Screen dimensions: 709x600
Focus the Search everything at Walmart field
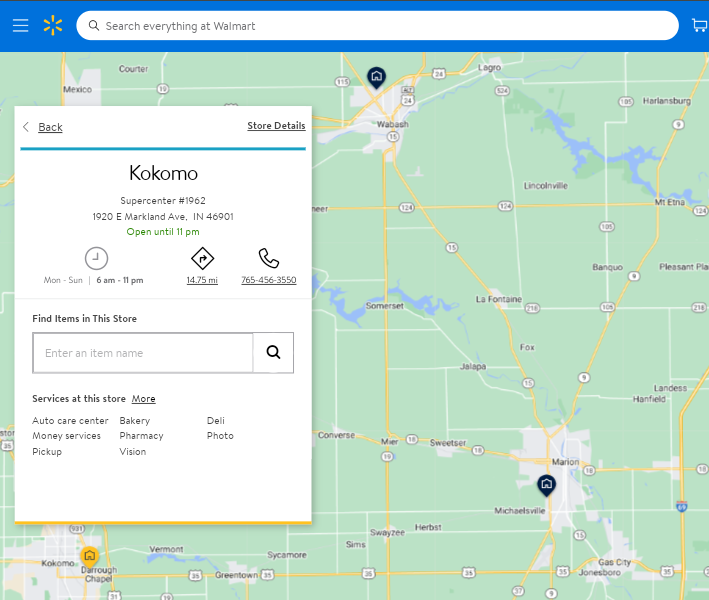377,26
